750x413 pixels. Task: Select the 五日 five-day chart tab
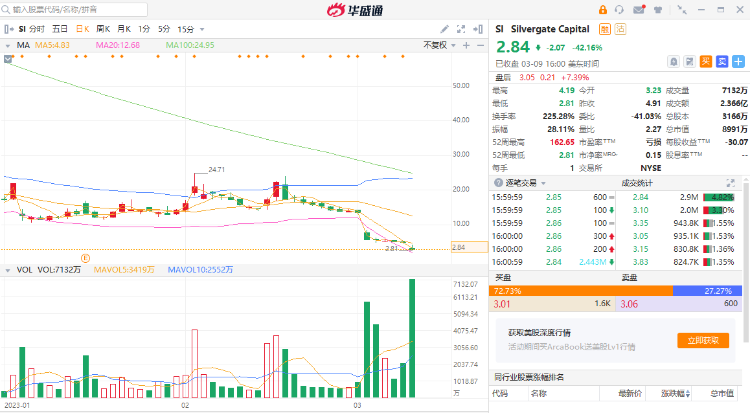pyautogui.click(x=60, y=29)
